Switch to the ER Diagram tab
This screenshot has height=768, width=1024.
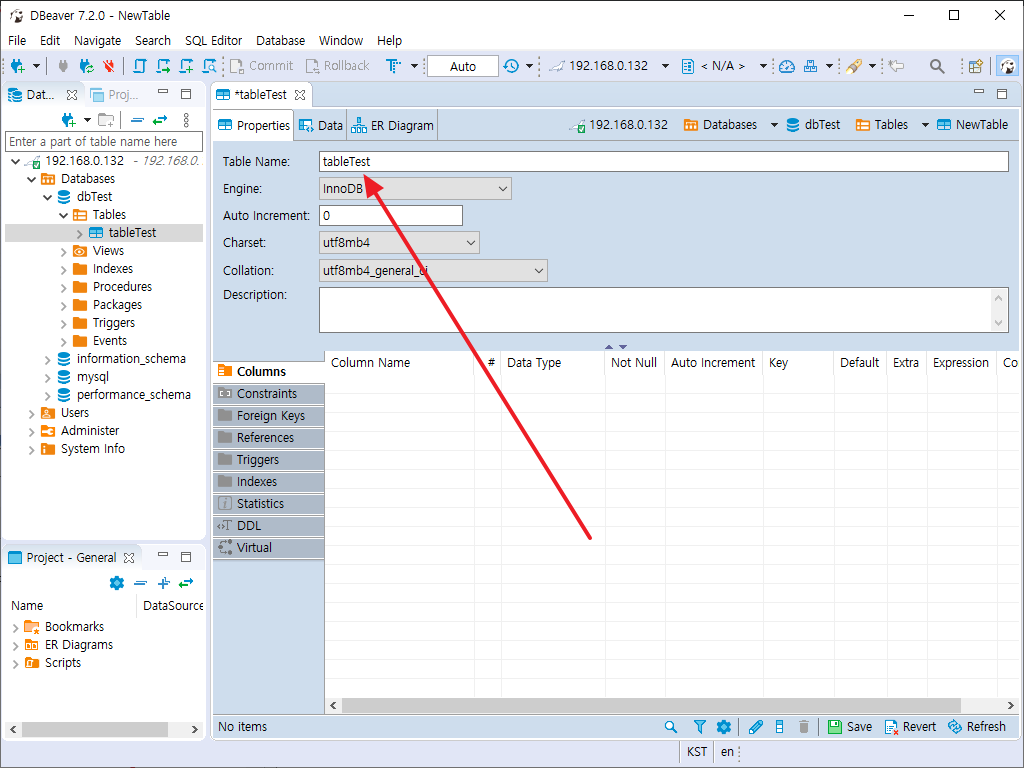click(x=392, y=125)
